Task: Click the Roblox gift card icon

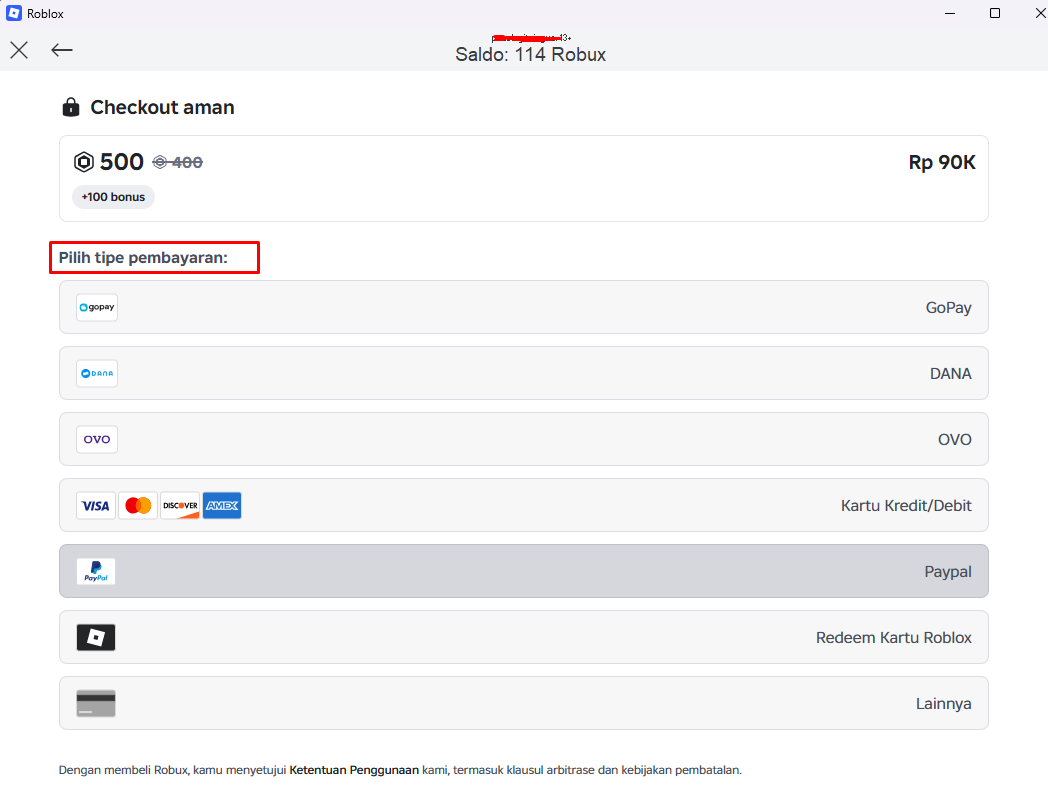Action: [96, 638]
